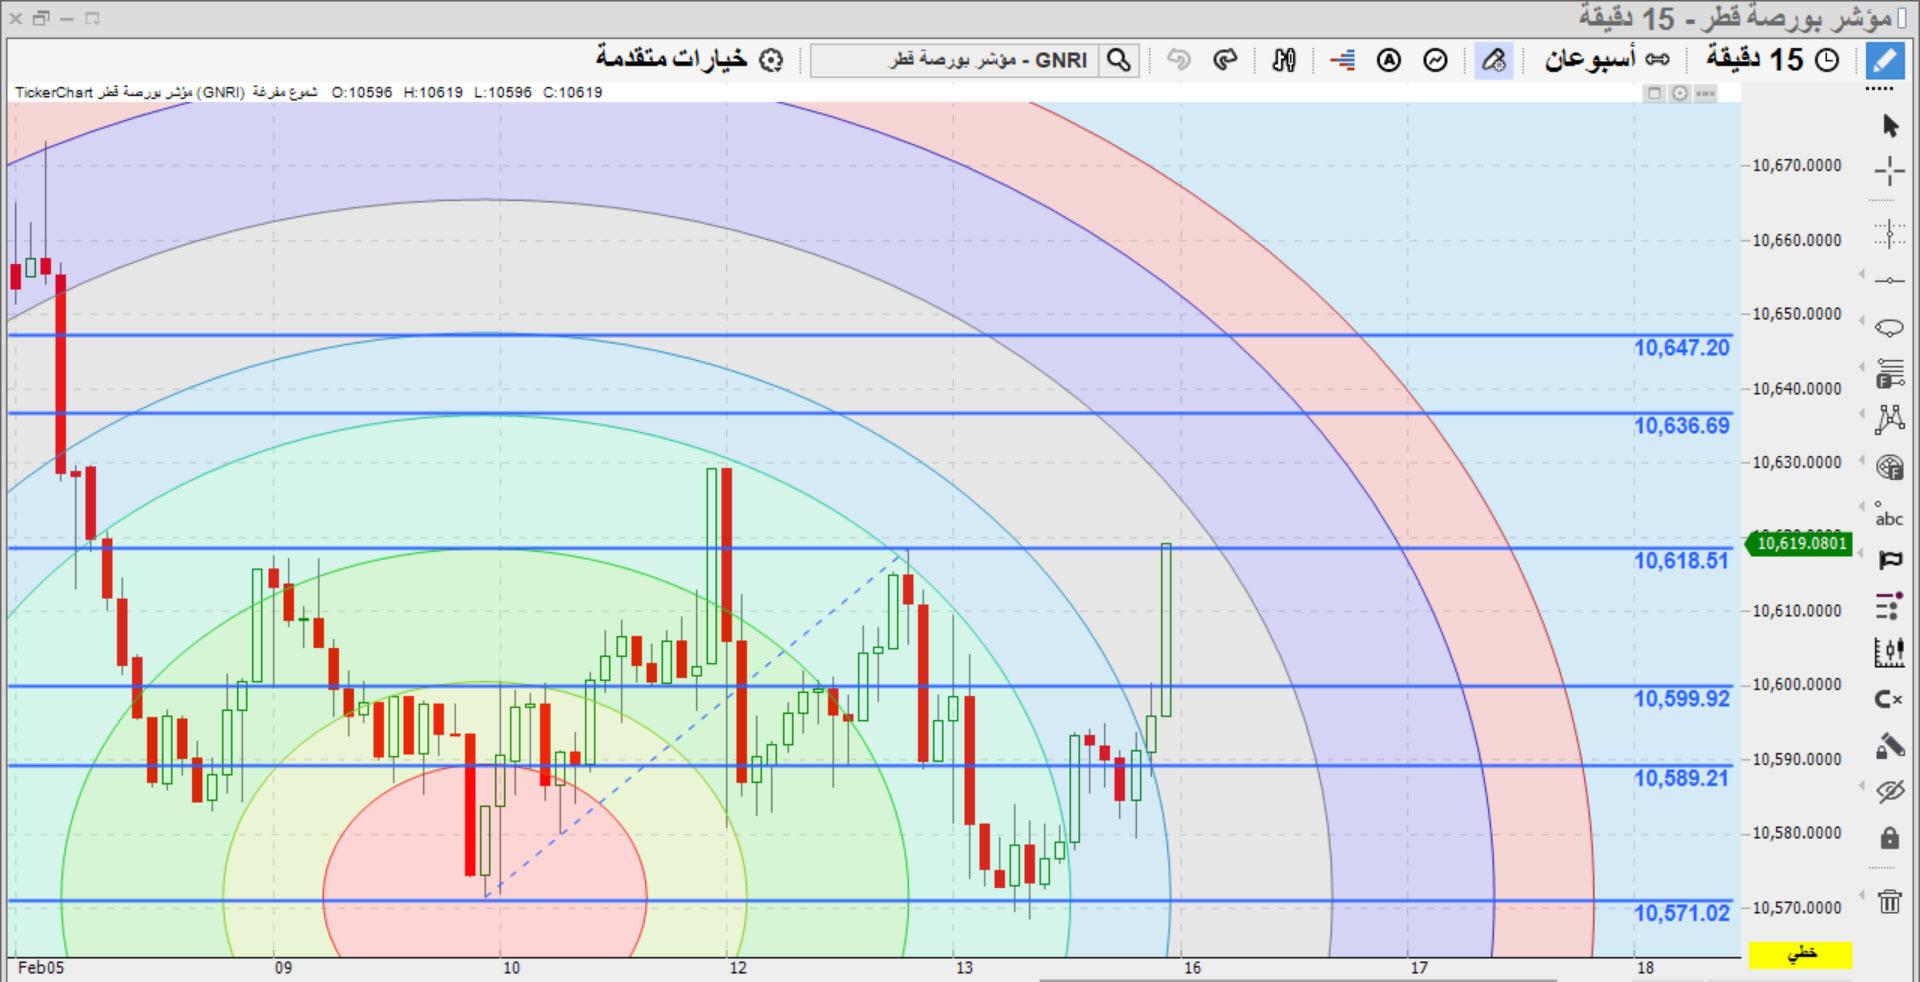Delete drawings with the trash icon
This screenshot has width=1920, height=982.
(1889, 901)
